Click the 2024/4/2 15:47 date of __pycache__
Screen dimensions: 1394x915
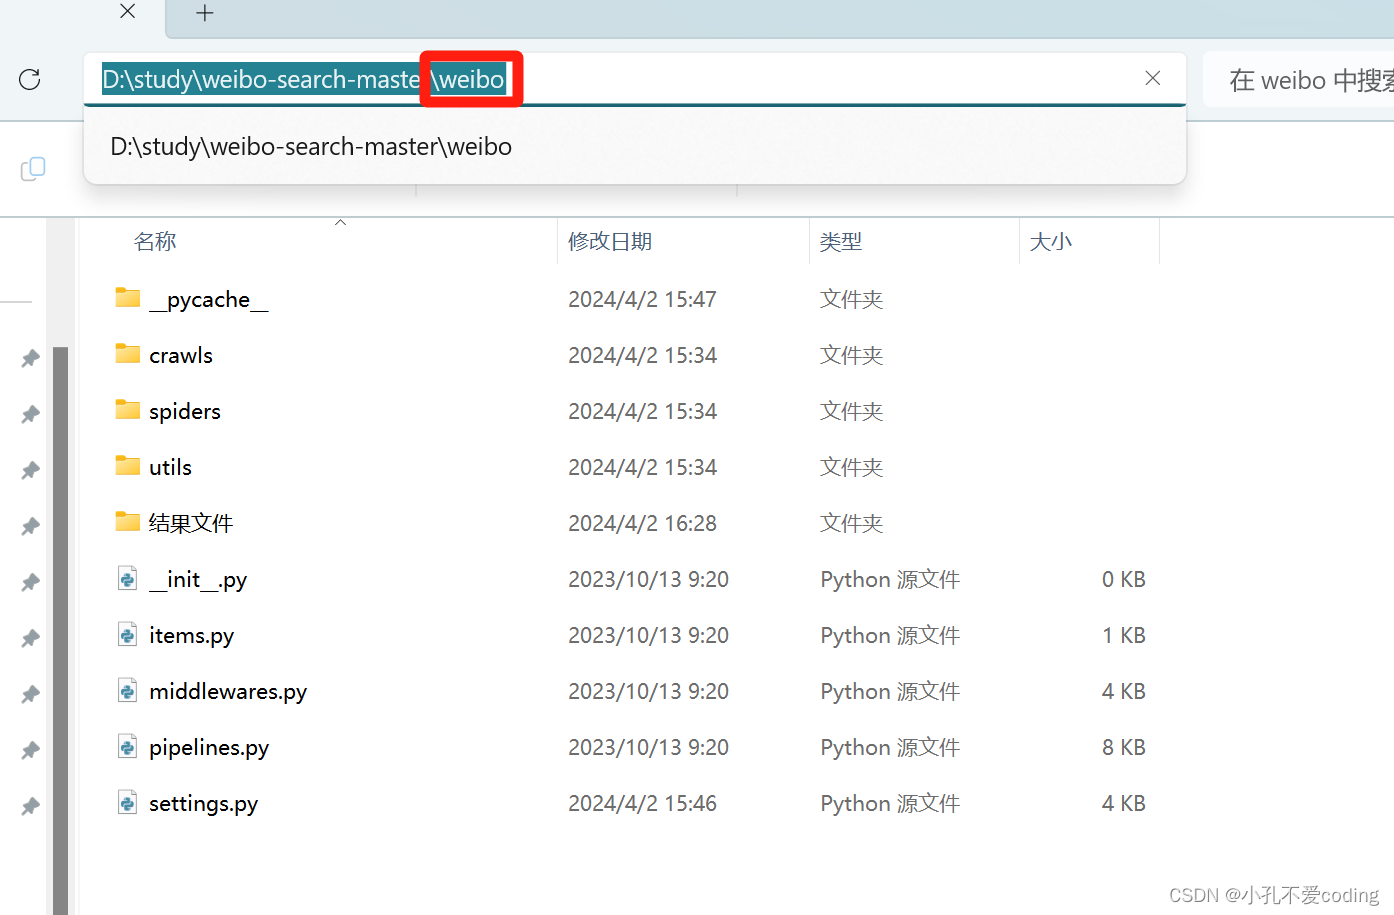643,300
